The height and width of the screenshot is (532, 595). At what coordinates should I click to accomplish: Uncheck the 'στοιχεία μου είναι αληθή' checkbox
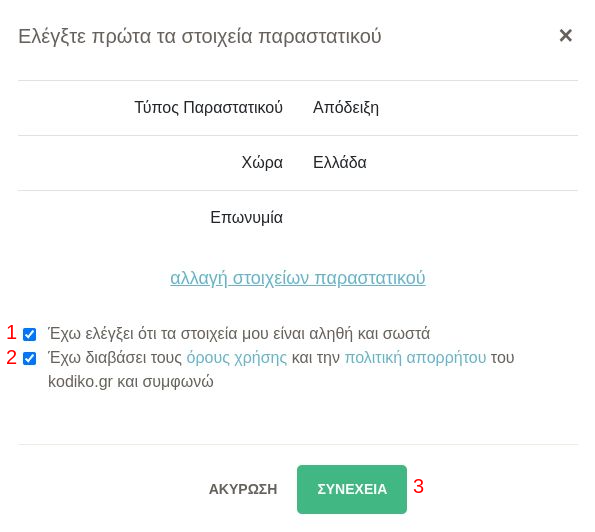point(30,334)
